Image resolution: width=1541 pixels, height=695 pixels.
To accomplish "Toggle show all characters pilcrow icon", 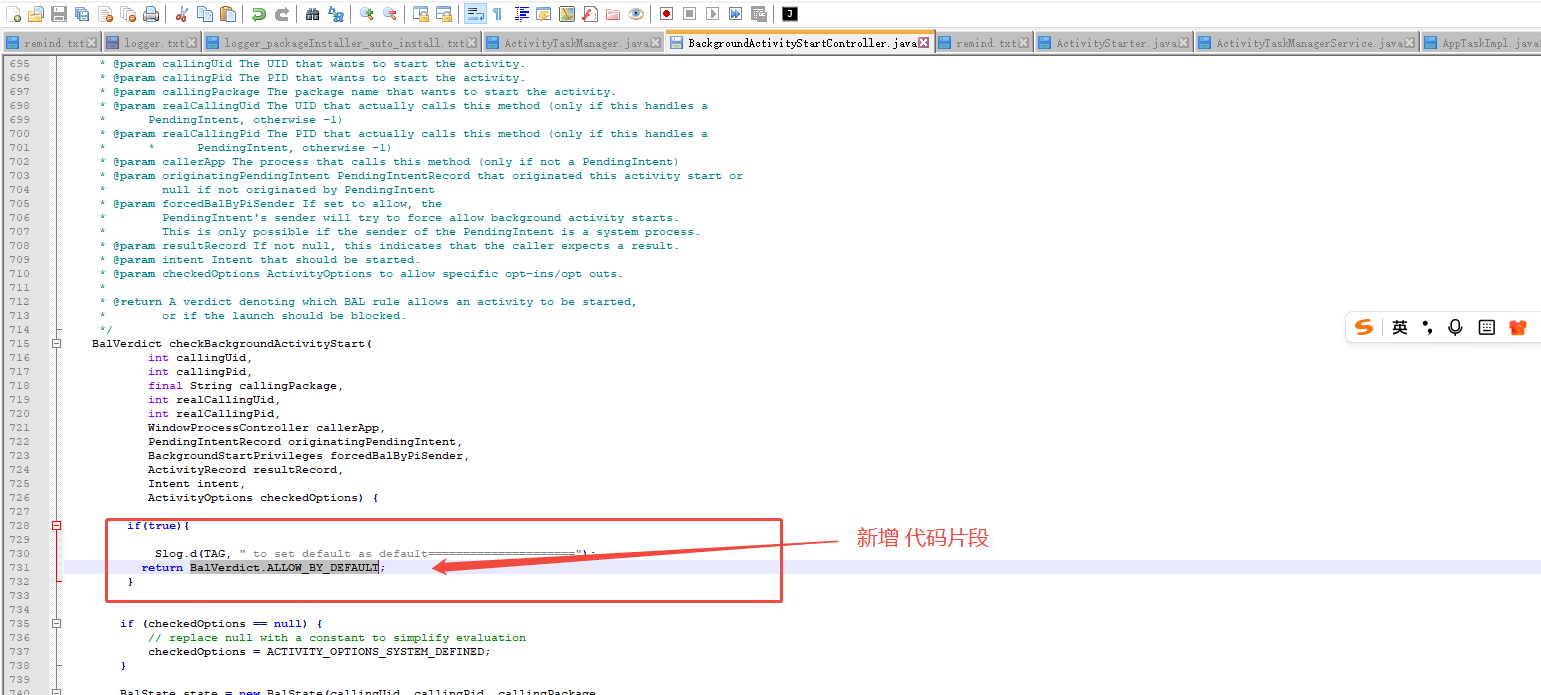I will click(x=497, y=14).
